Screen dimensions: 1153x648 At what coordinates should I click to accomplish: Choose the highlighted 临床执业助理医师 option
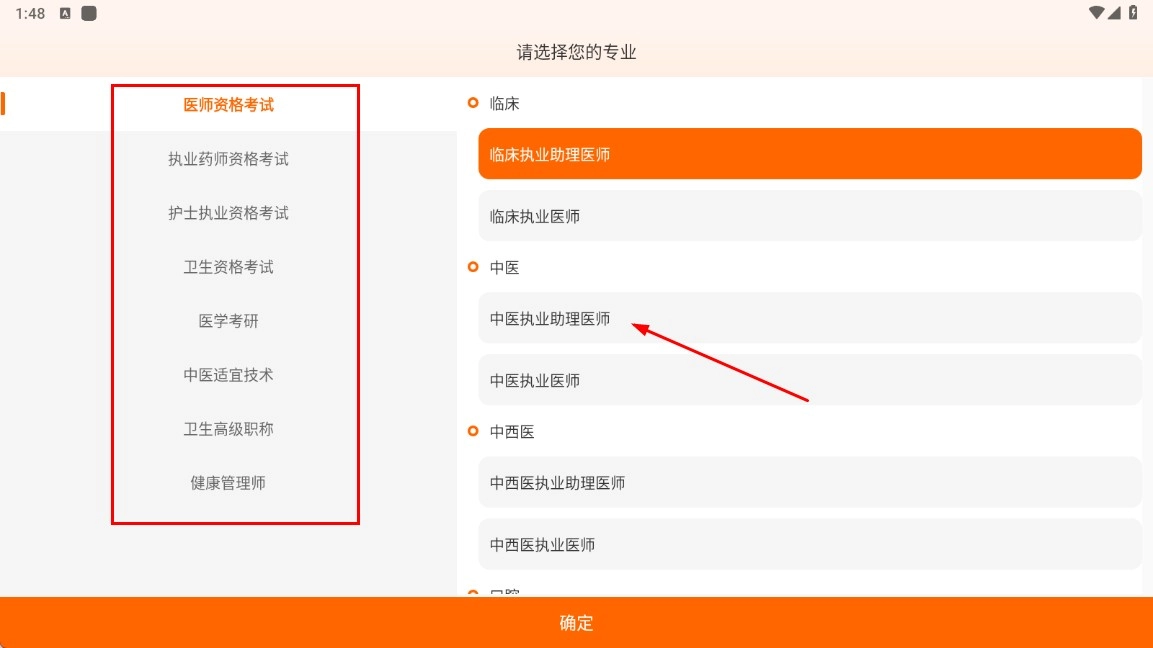[809, 154]
